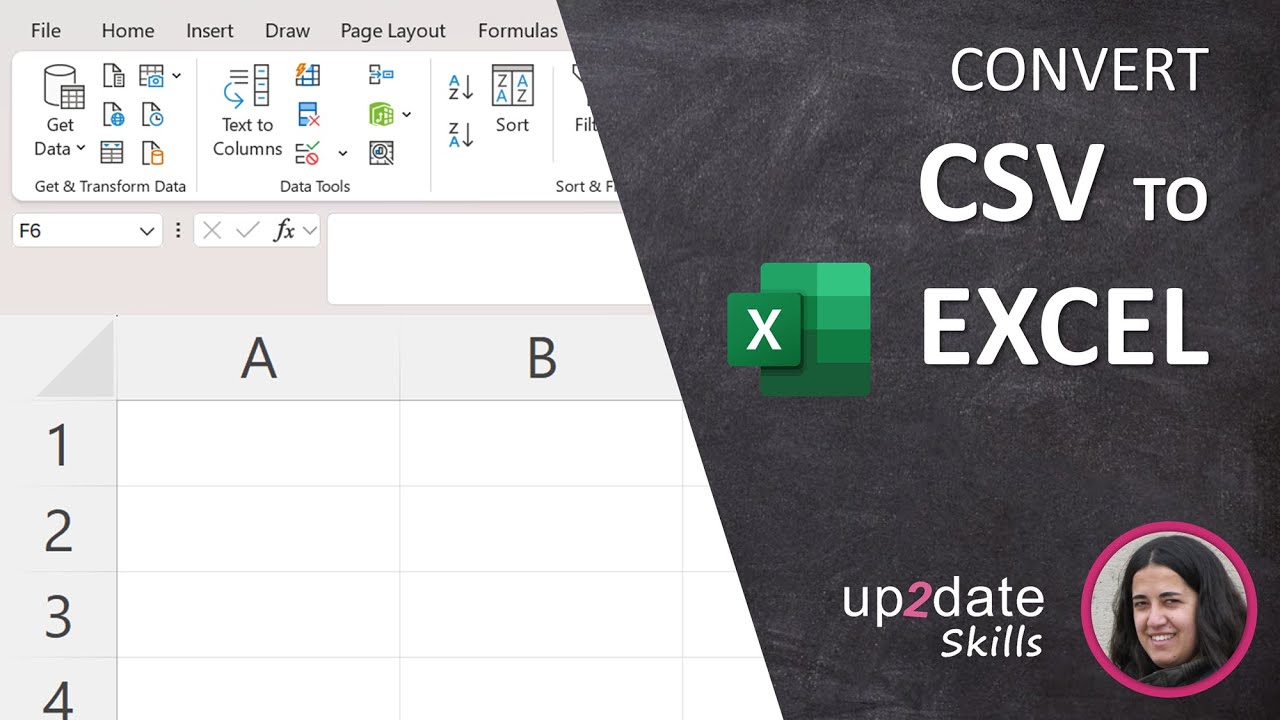Select row 4 header
1280x720 pixels.
tap(58, 690)
